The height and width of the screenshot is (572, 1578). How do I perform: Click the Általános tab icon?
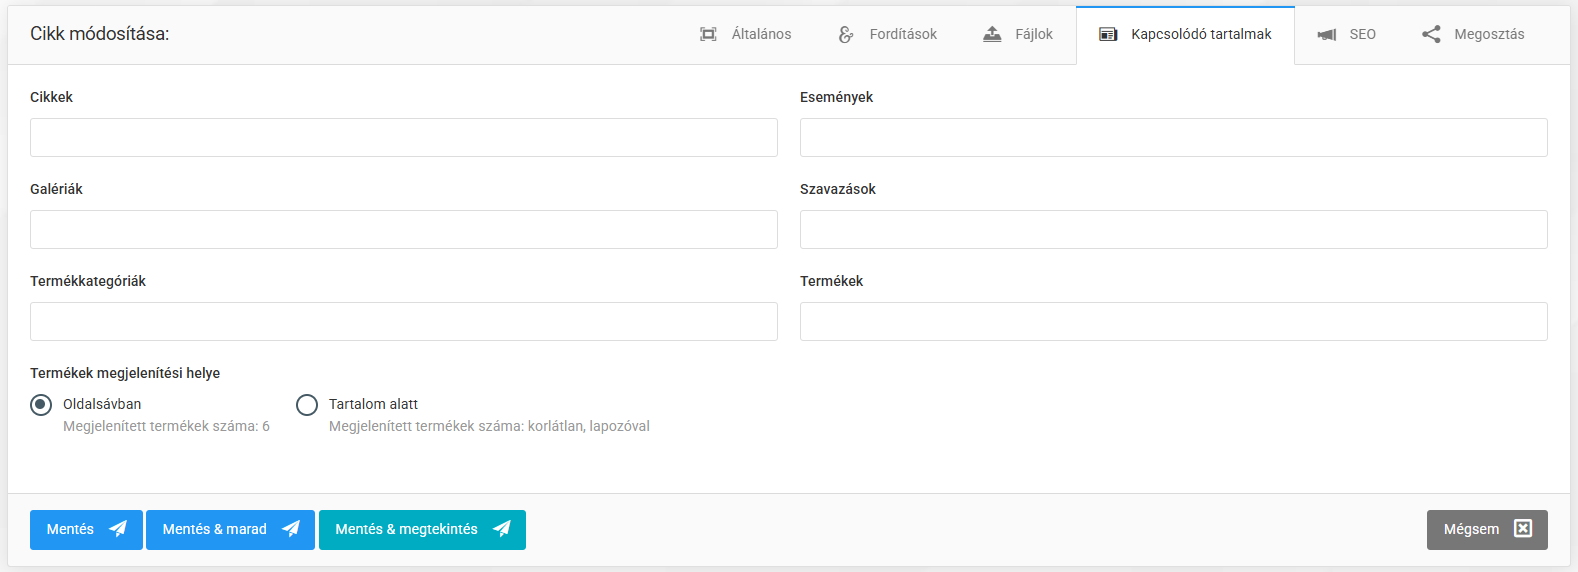[708, 34]
